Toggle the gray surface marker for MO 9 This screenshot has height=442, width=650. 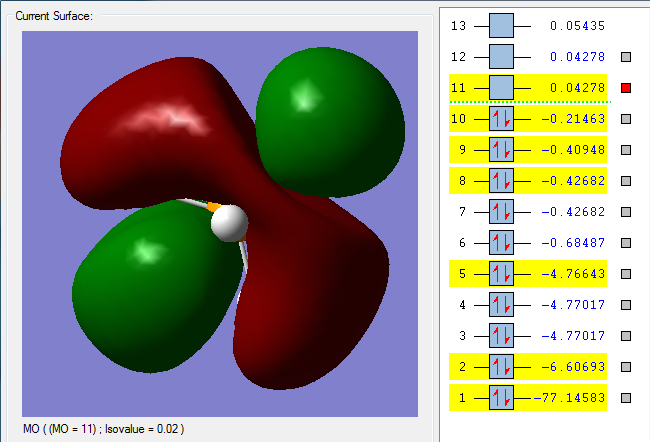(x=626, y=150)
